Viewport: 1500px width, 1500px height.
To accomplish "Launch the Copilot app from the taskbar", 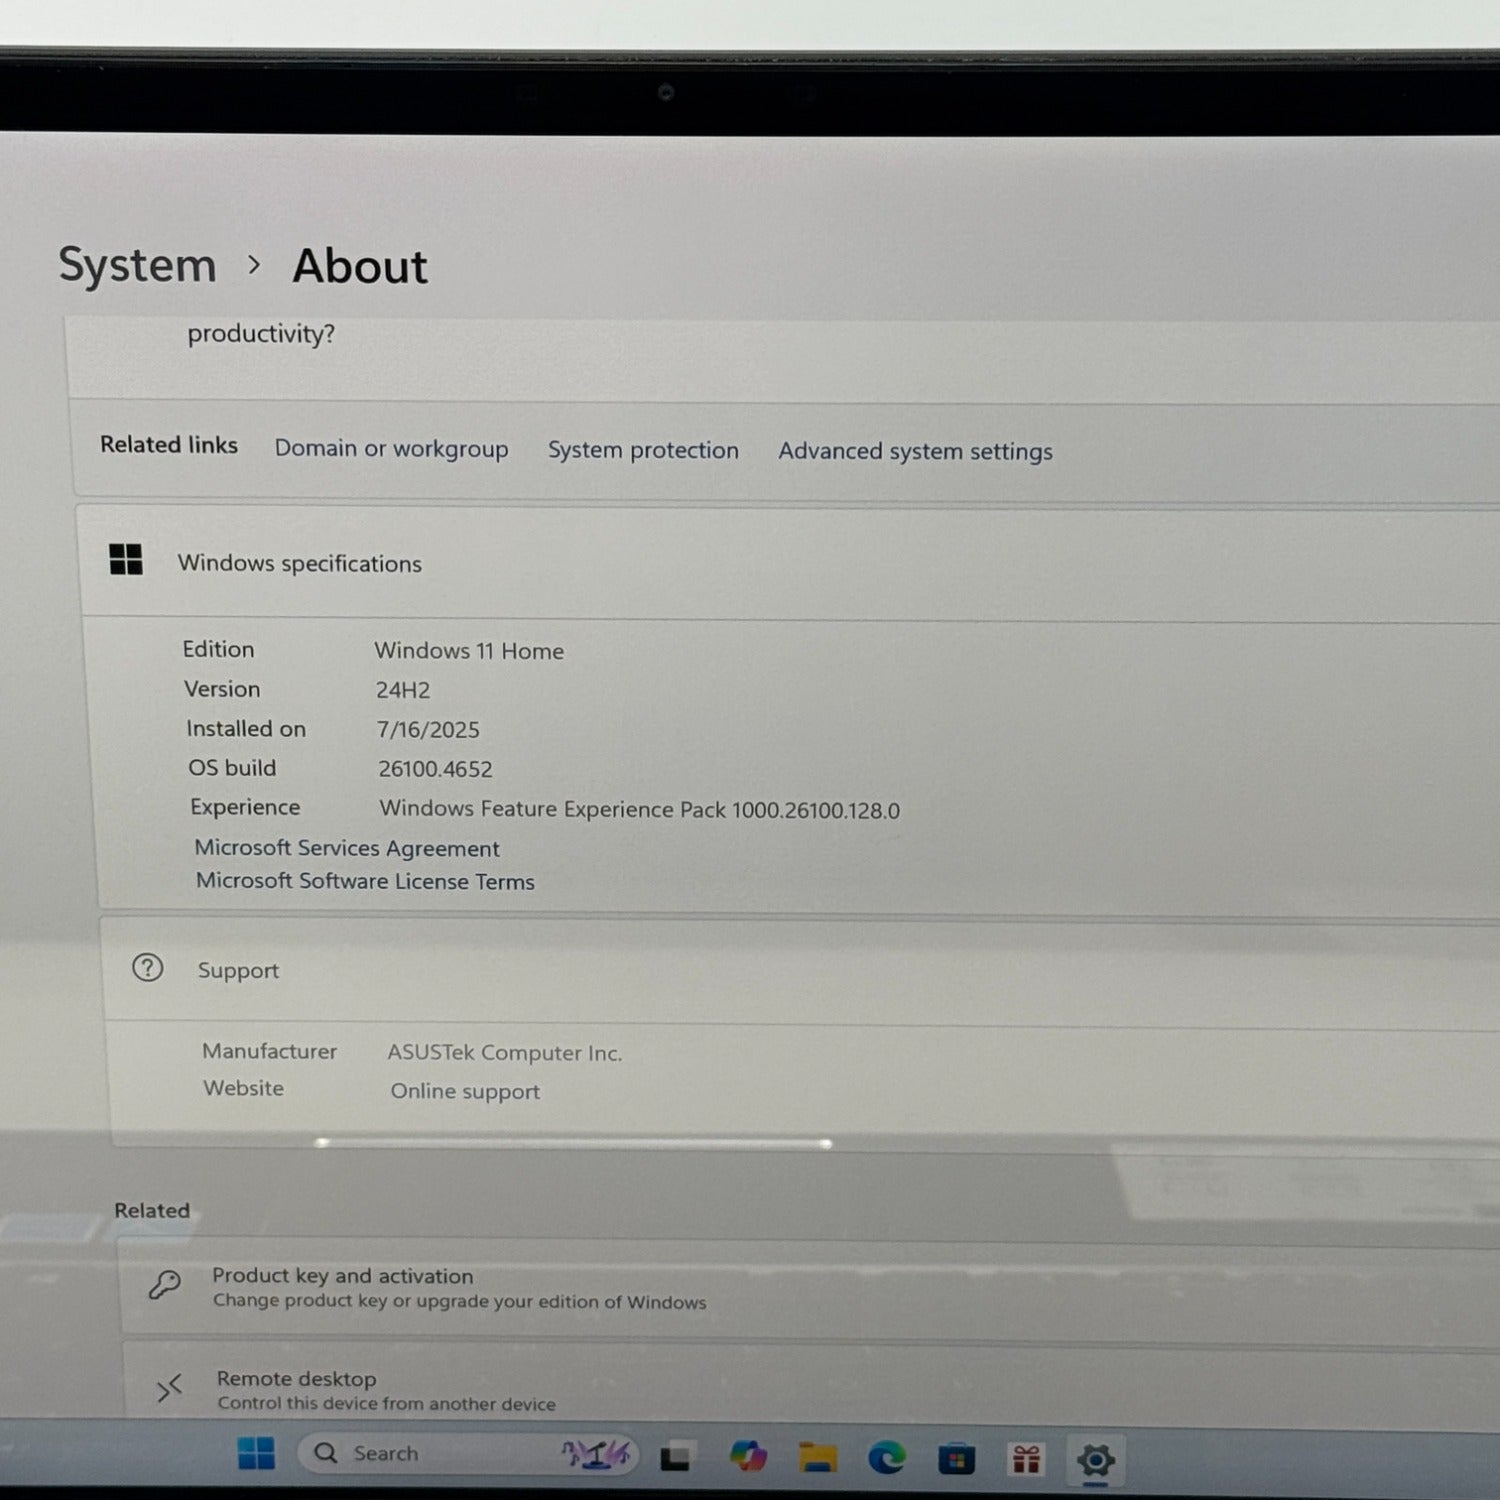I will (747, 1457).
